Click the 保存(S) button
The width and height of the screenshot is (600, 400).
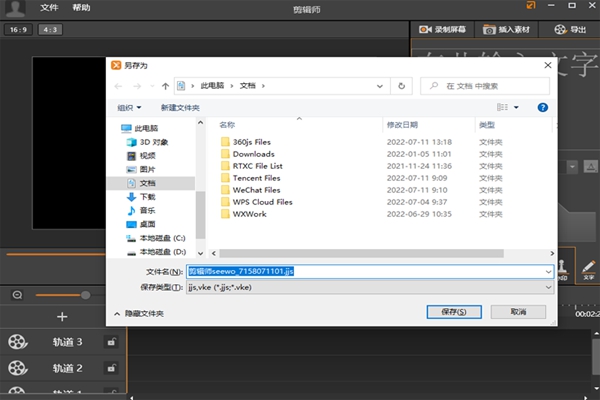pos(447,312)
